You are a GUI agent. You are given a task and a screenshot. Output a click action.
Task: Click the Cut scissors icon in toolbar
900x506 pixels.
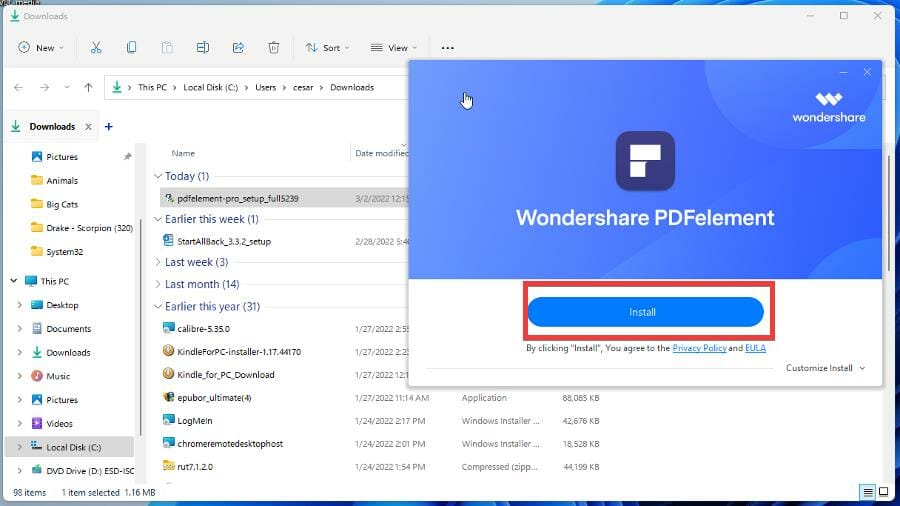pos(96,48)
